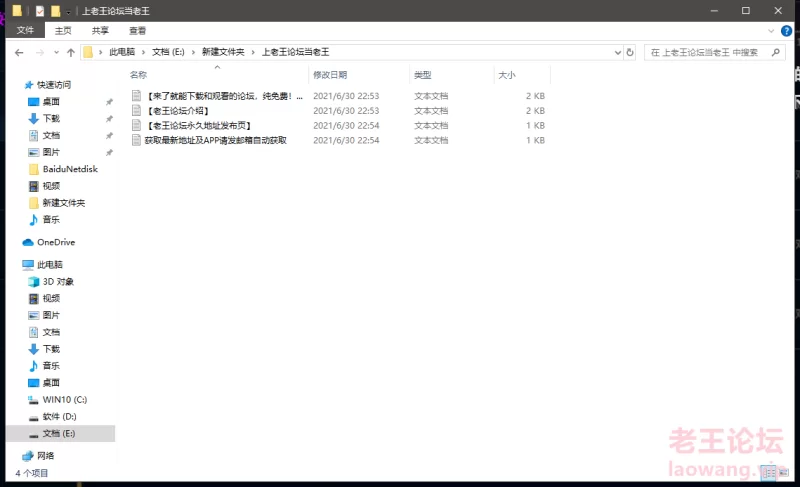Click the Forward navigation arrow
800x487 pixels.
click(x=40, y=52)
